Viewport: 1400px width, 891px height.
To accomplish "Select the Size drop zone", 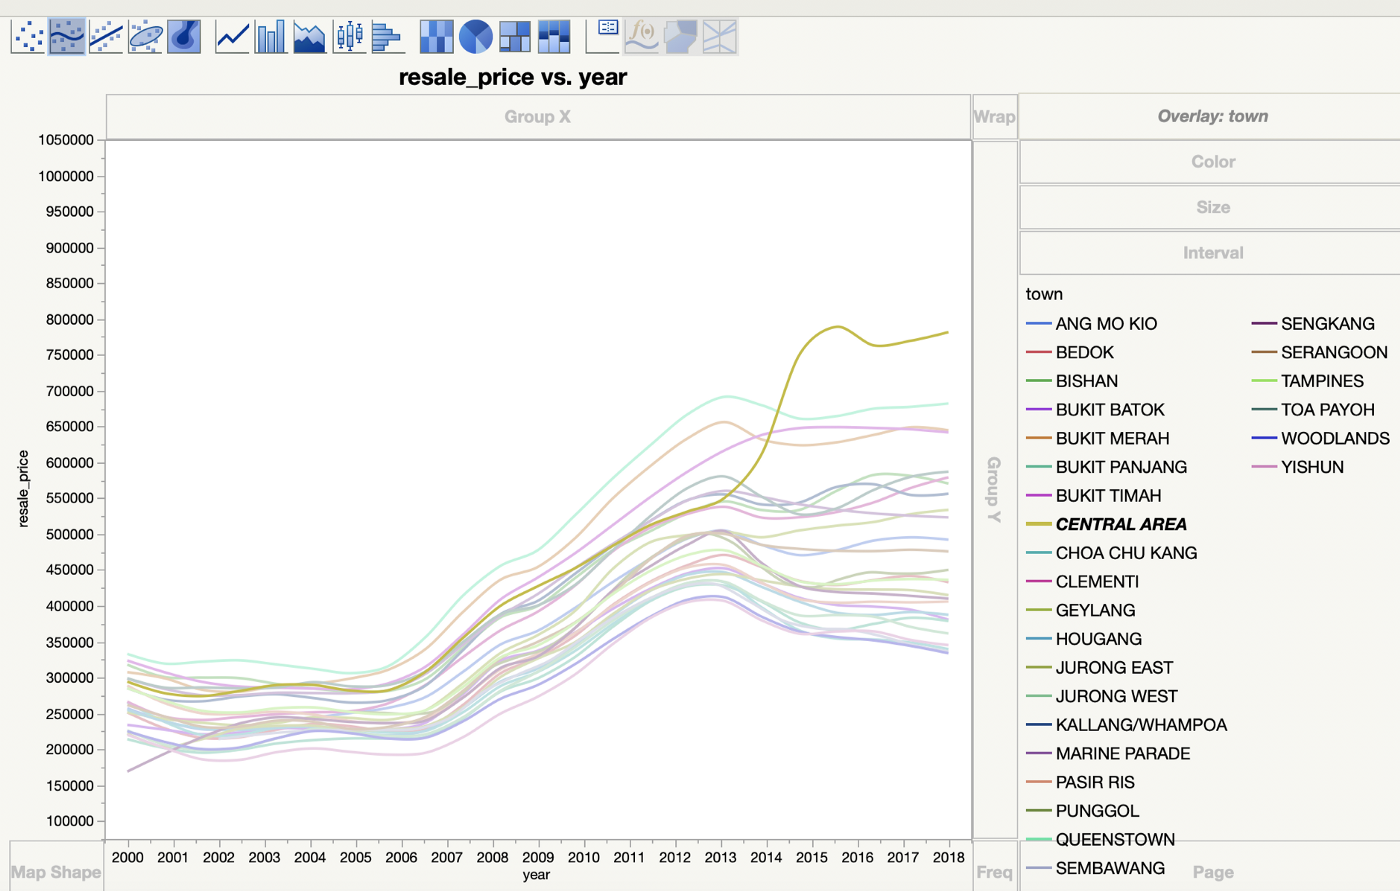I will (1212, 207).
